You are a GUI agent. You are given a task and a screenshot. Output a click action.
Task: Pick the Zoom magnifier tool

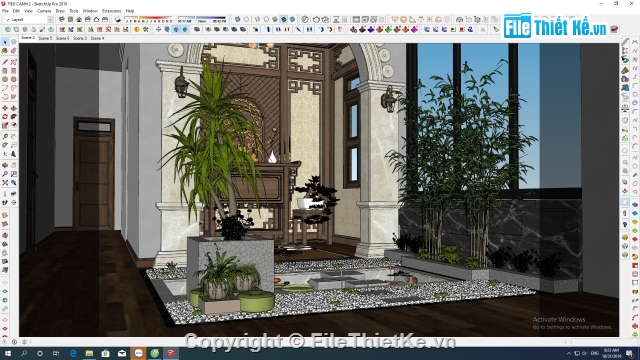[x=5, y=174]
